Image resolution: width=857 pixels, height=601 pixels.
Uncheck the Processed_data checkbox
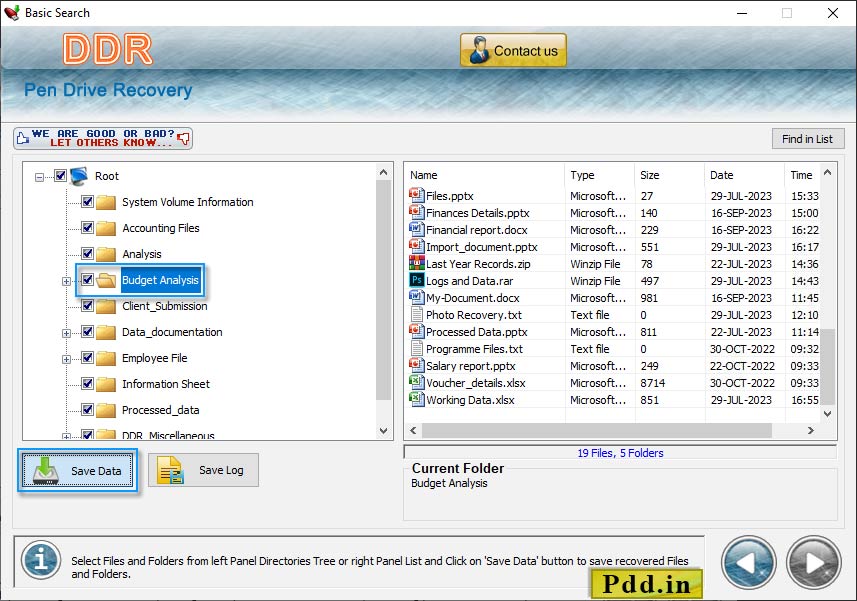pyautogui.click(x=87, y=409)
